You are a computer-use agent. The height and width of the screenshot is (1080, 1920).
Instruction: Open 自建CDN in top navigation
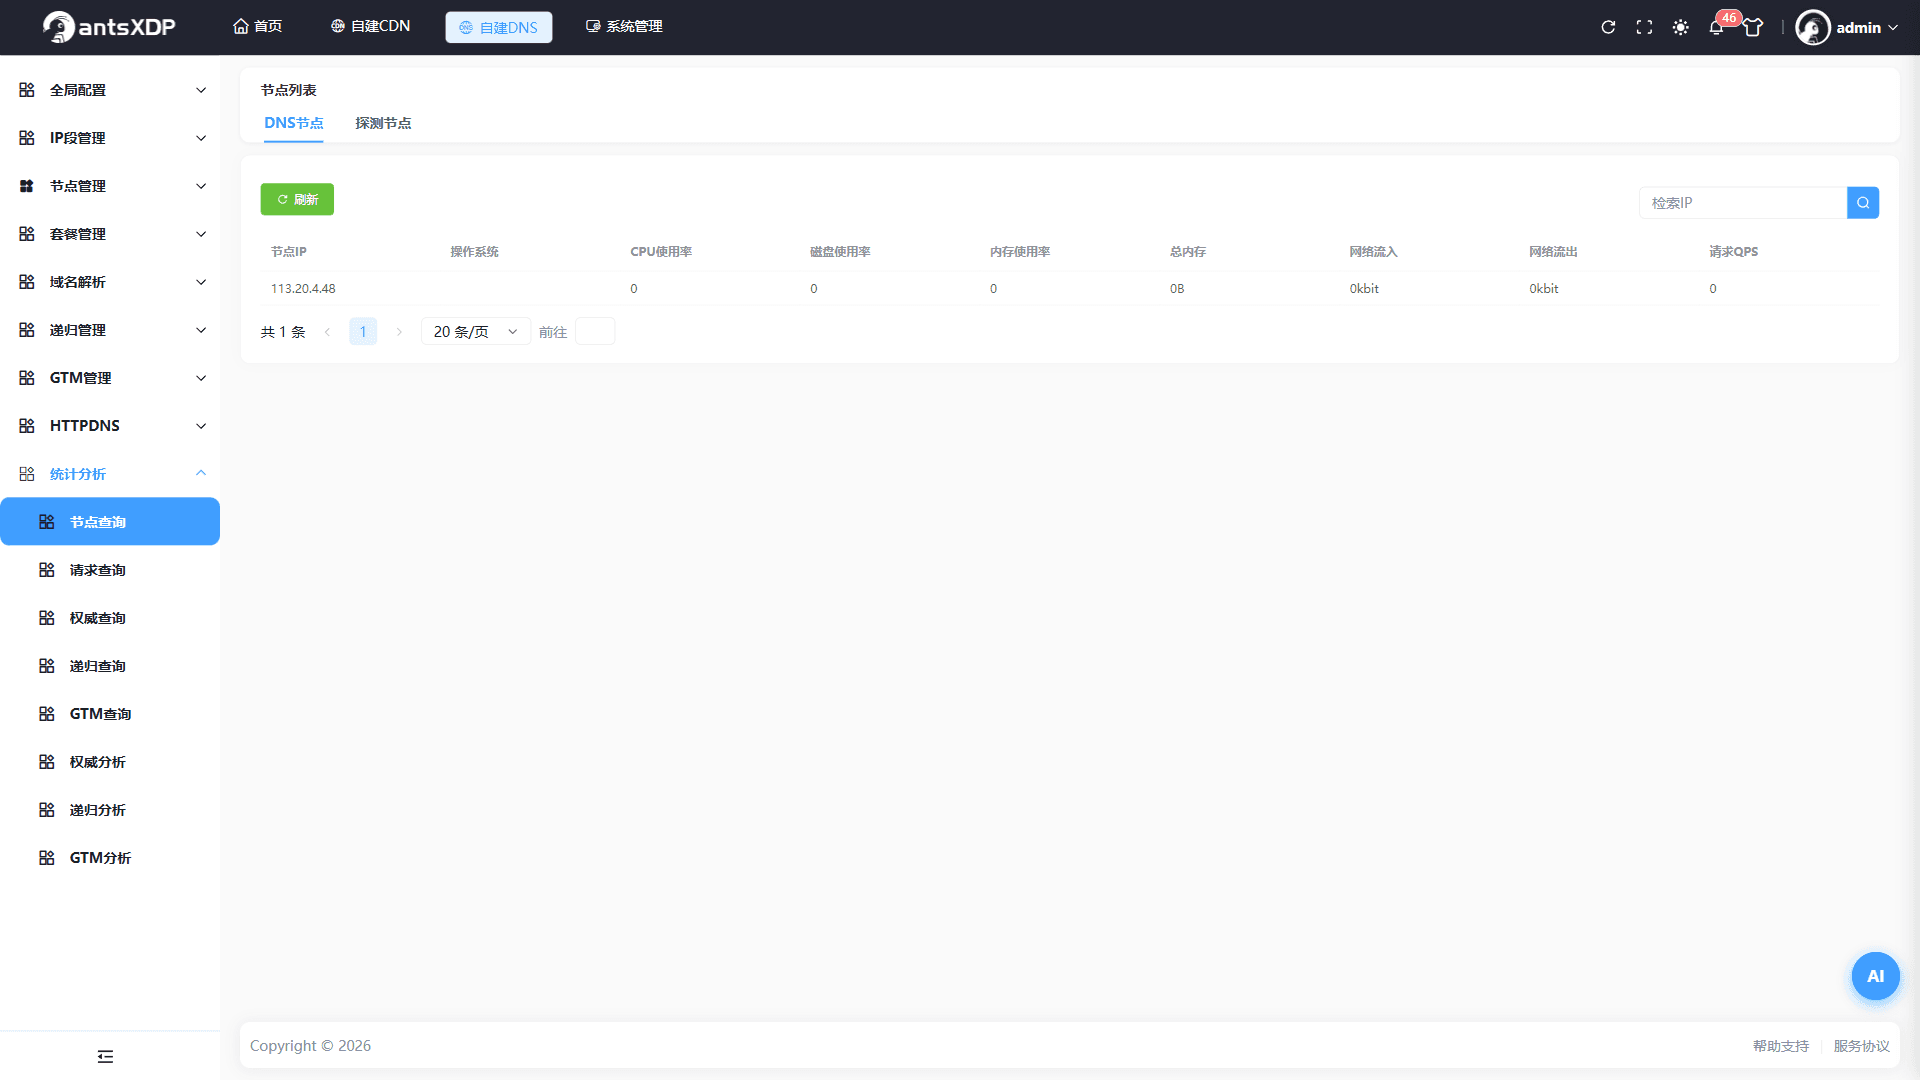point(371,27)
